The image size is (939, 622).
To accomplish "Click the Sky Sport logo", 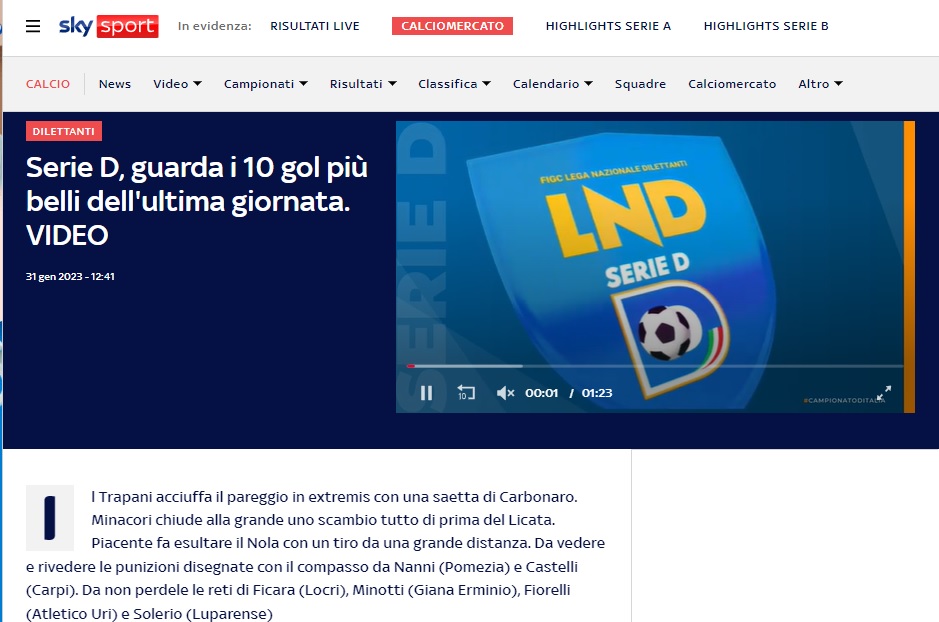I will (x=108, y=26).
